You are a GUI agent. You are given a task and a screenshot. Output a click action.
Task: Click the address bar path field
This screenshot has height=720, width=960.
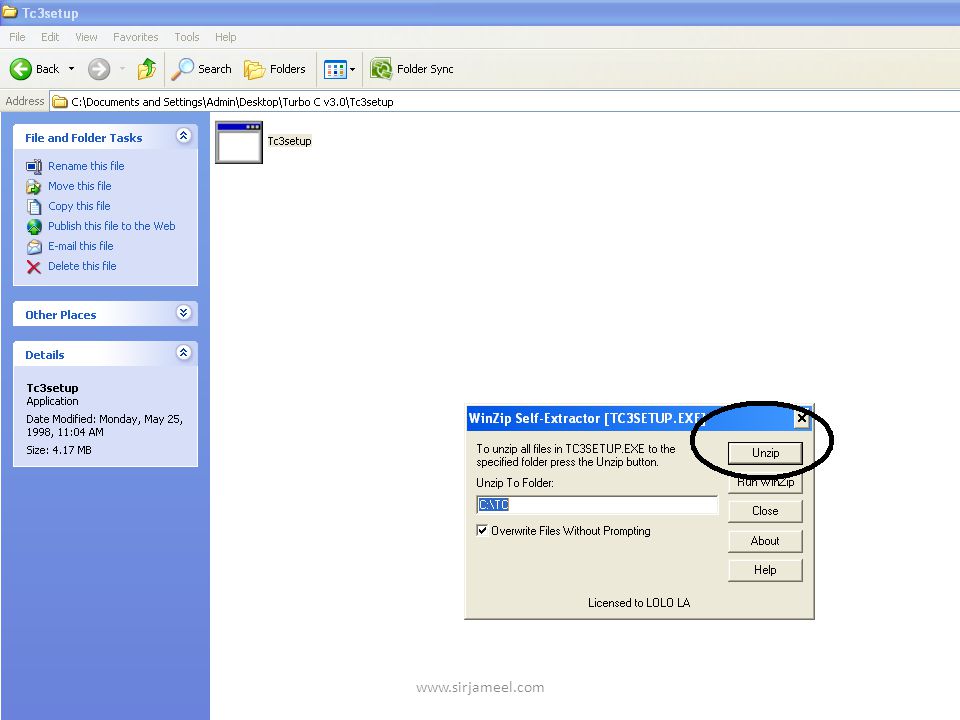(504, 102)
